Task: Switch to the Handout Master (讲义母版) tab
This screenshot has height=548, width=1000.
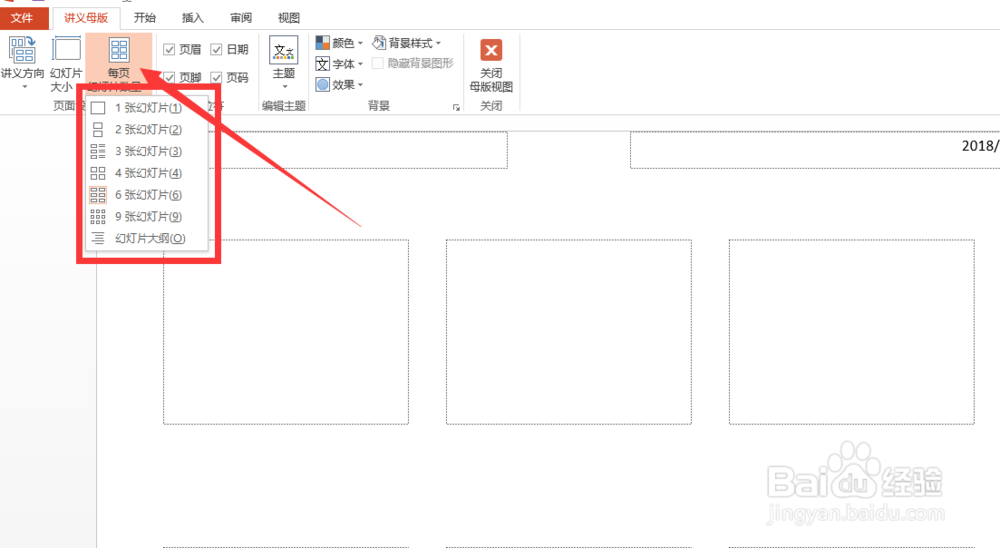Action: (86, 18)
